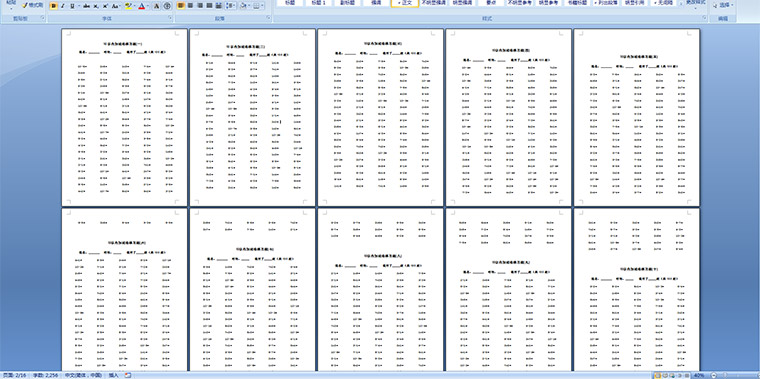Click the 插入 mode indicator in status bar

click(113, 375)
